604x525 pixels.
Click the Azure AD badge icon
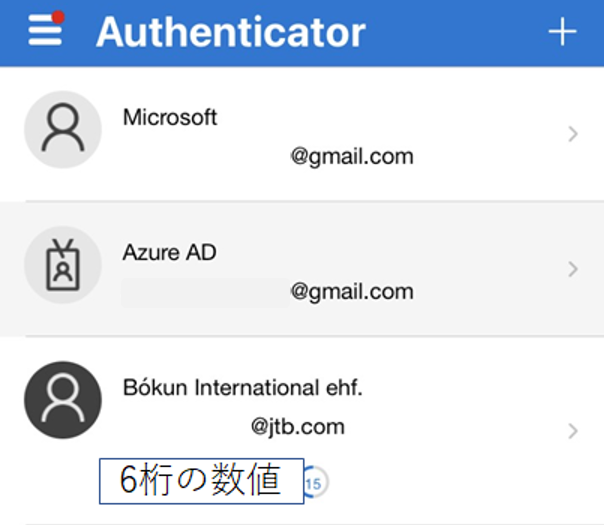(62, 266)
